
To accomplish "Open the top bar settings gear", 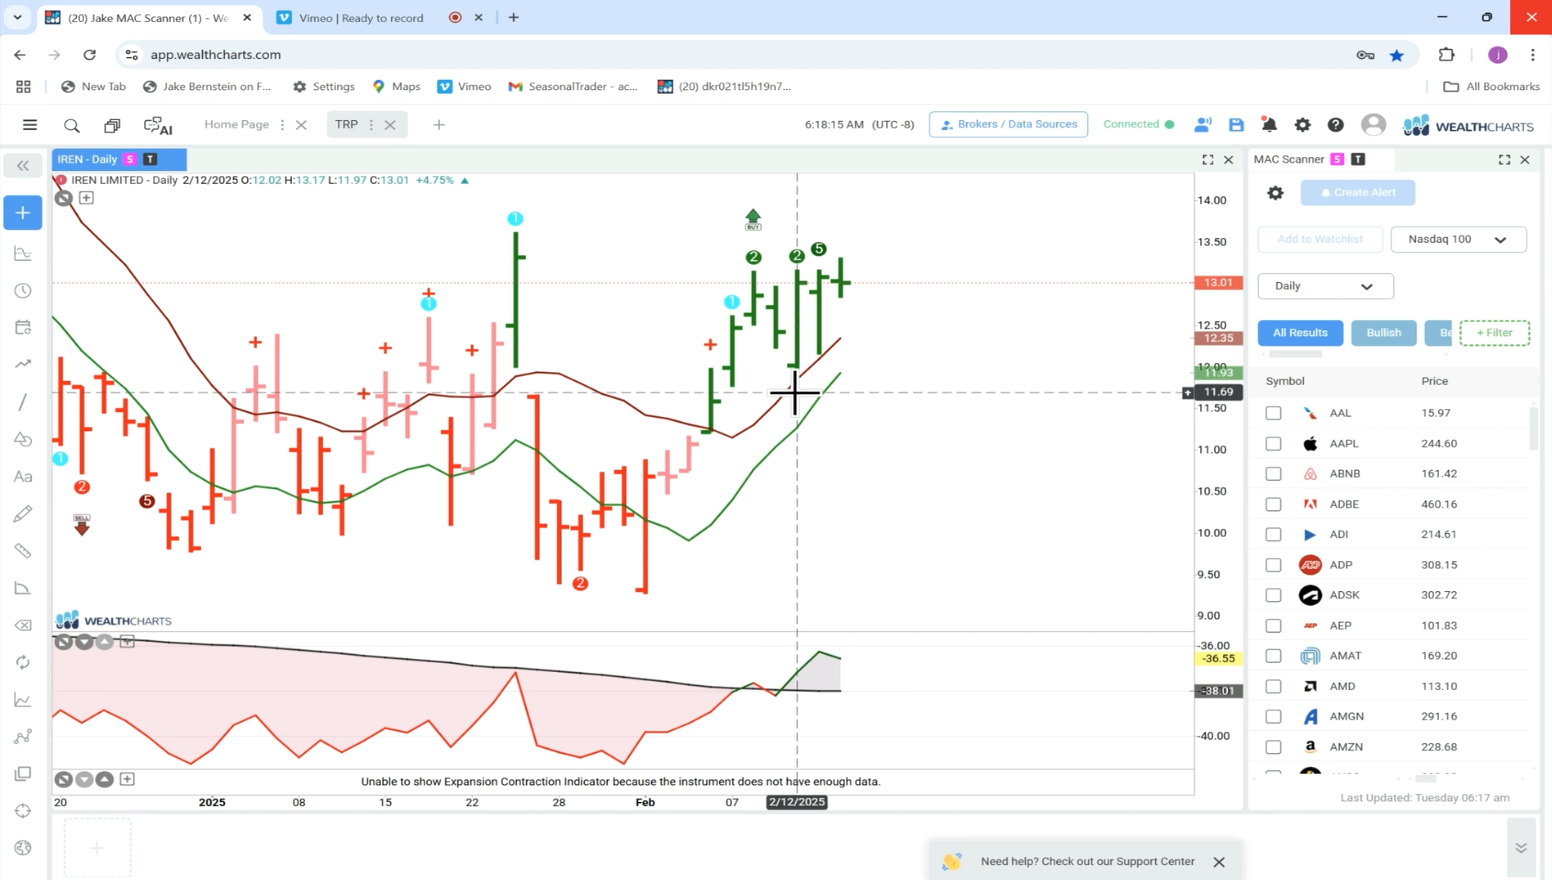I will click(1302, 125).
